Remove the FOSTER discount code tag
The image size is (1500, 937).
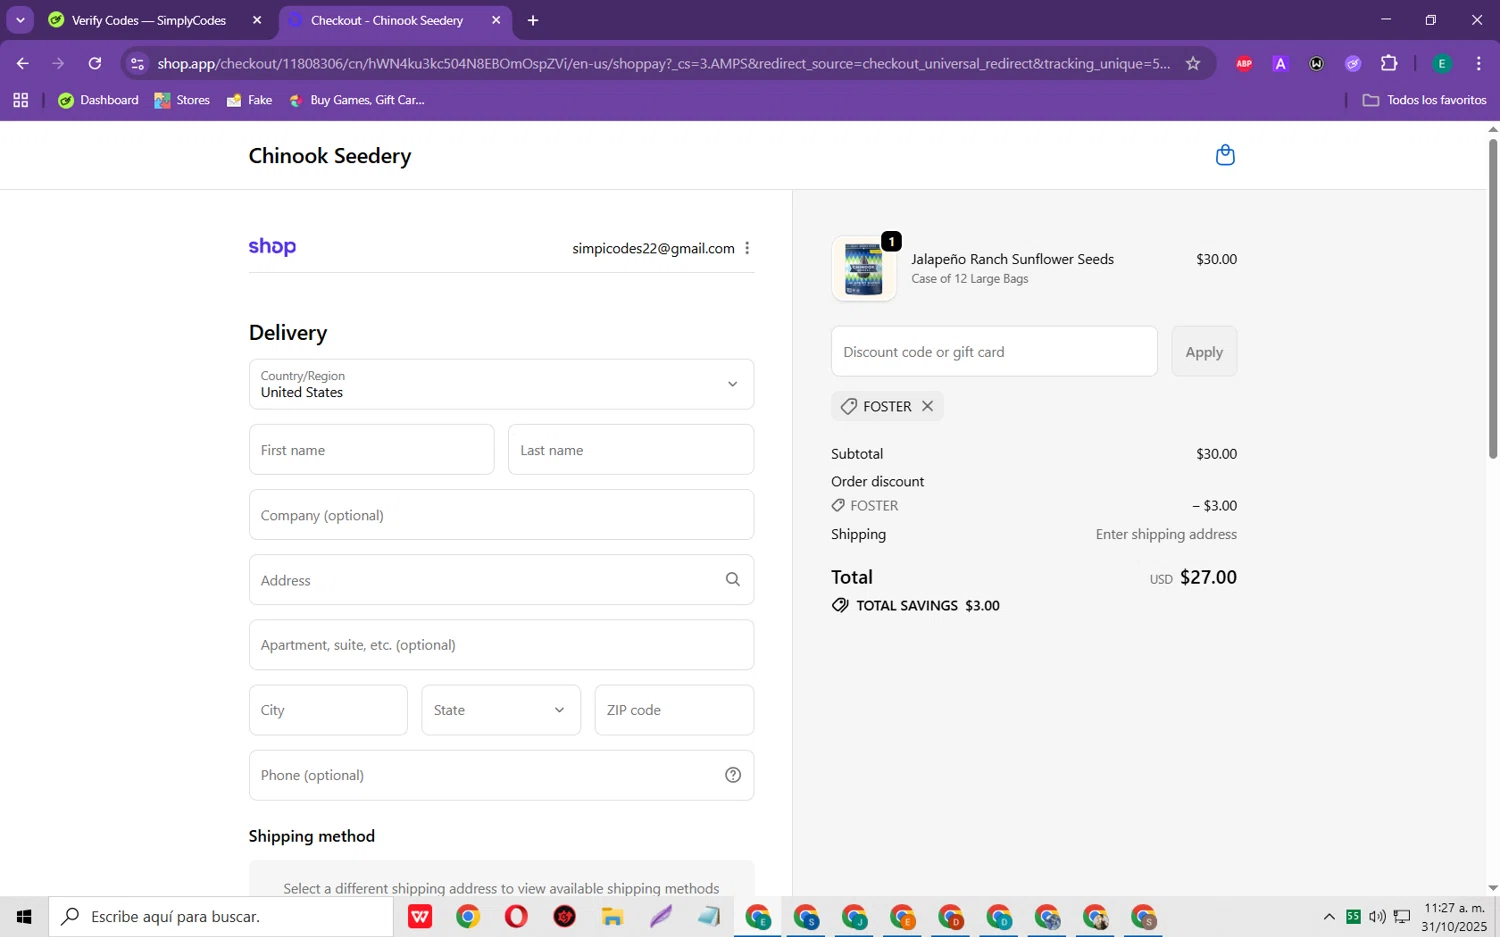(927, 406)
